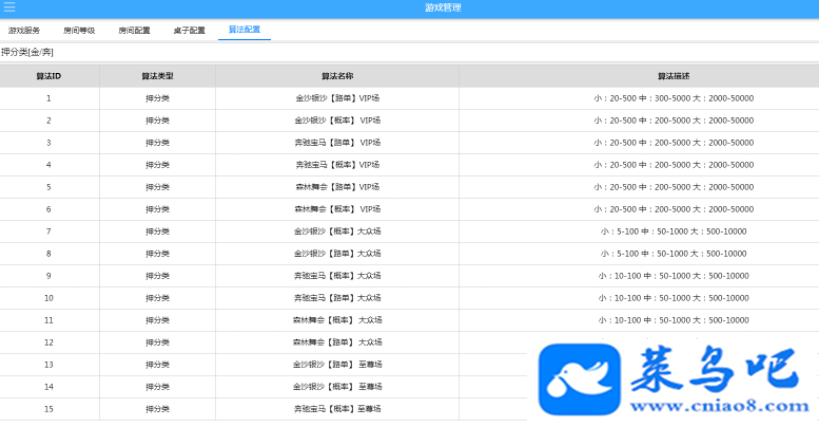
Task: Click algorithm ID 4 cell
Action: tap(49, 165)
